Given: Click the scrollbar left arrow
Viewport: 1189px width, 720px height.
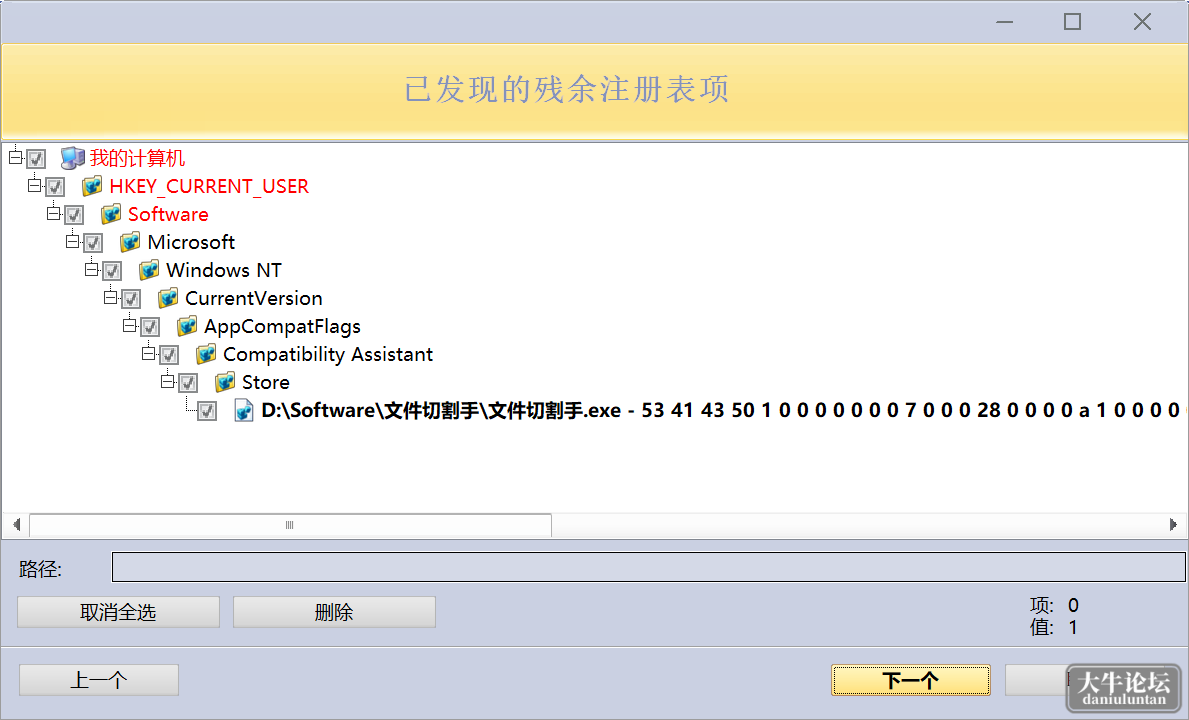Looking at the screenshot, I should click(16, 524).
